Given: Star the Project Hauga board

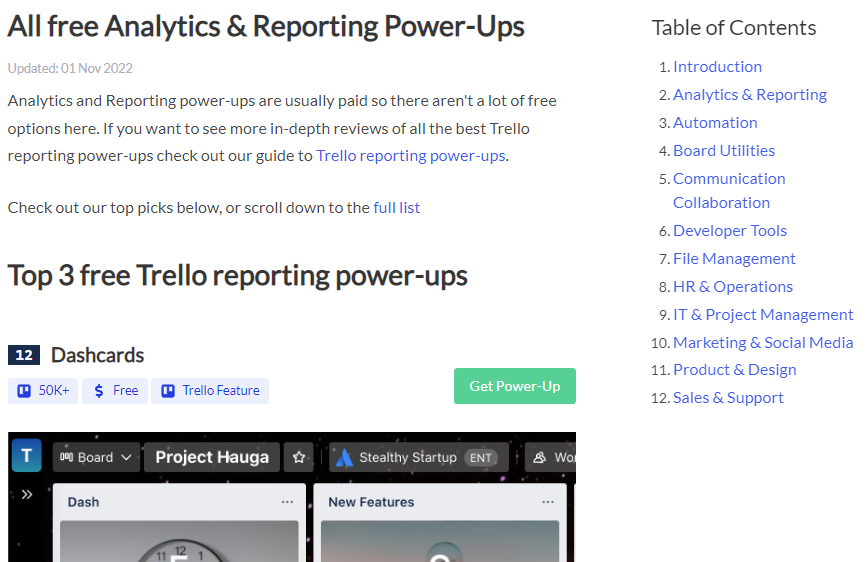Looking at the screenshot, I should pyautogui.click(x=299, y=457).
